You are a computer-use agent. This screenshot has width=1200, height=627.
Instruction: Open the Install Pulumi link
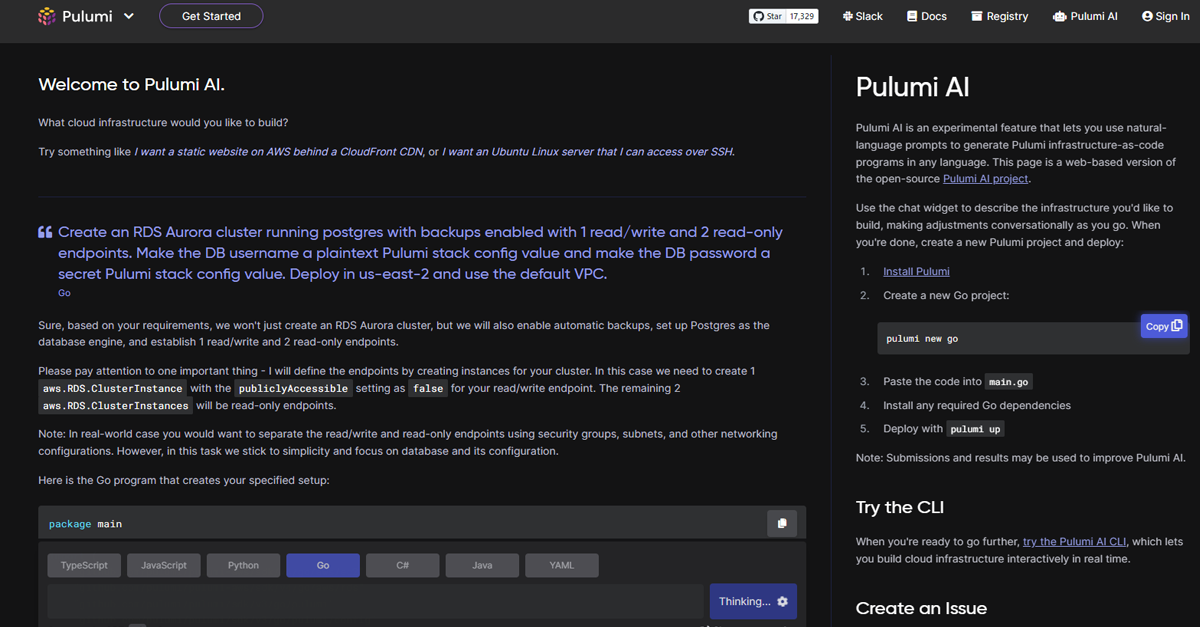point(916,272)
